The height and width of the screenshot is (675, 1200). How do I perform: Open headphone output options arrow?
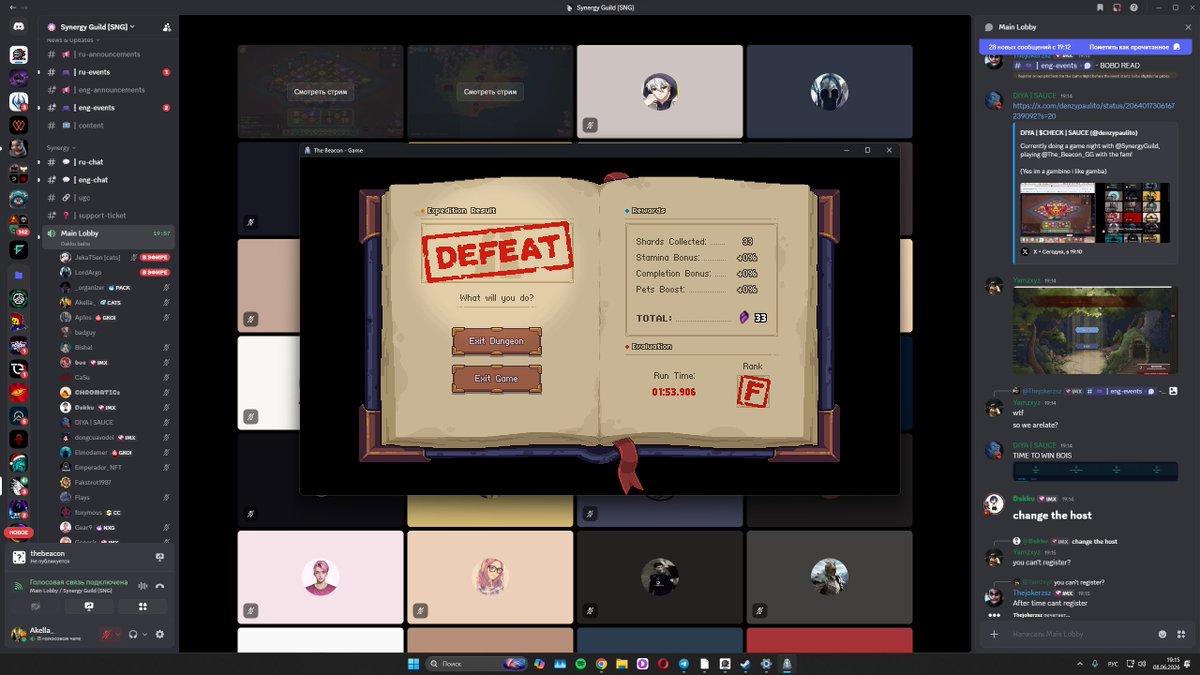point(145,634)
